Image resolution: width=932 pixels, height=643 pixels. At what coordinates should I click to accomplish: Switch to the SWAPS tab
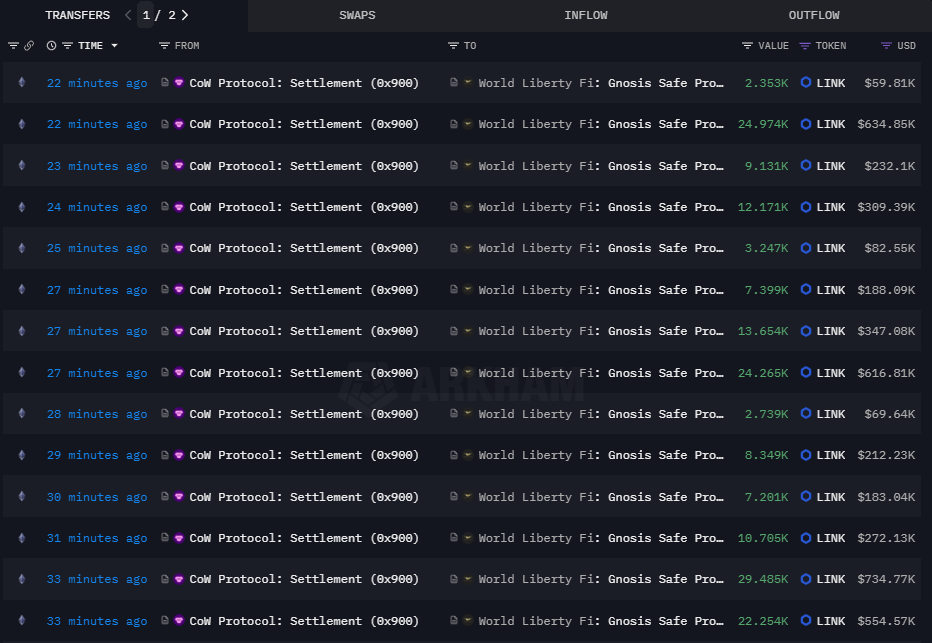357,15
